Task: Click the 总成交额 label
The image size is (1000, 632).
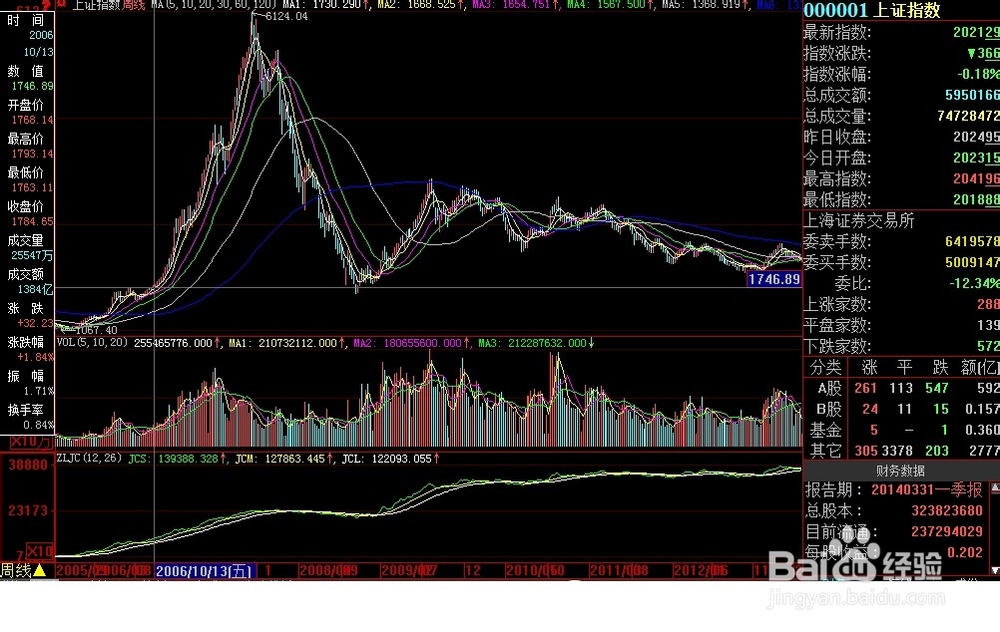Action: tap(837, 95)
